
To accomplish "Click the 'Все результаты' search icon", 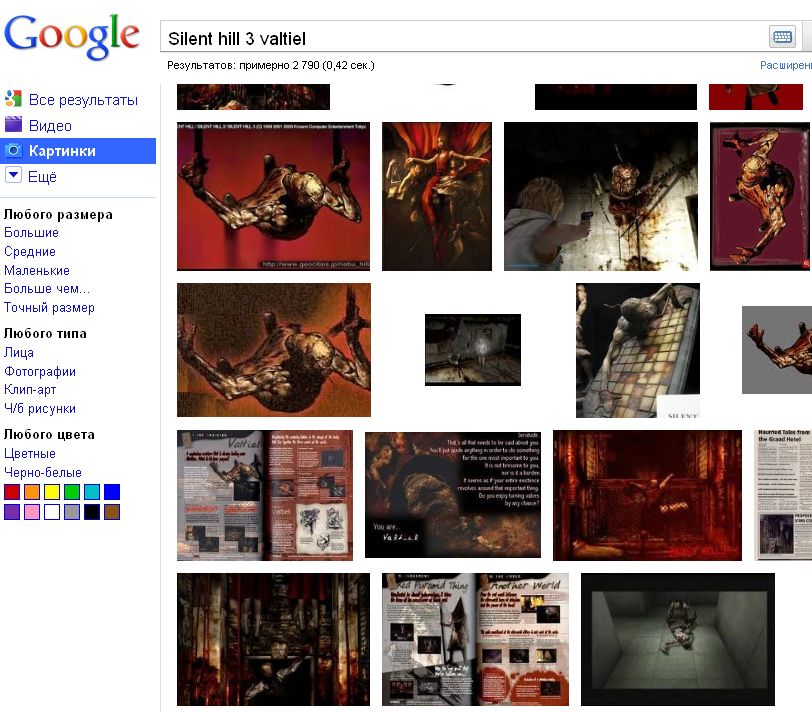I will (x=13, y=99).
